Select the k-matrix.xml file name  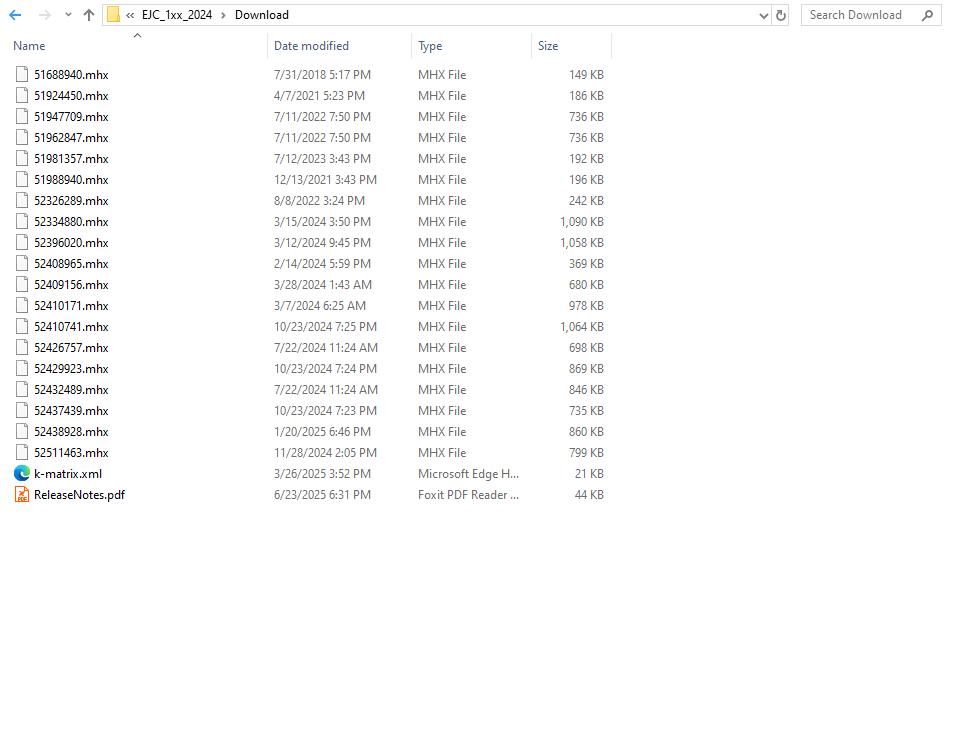coord(68,473)
